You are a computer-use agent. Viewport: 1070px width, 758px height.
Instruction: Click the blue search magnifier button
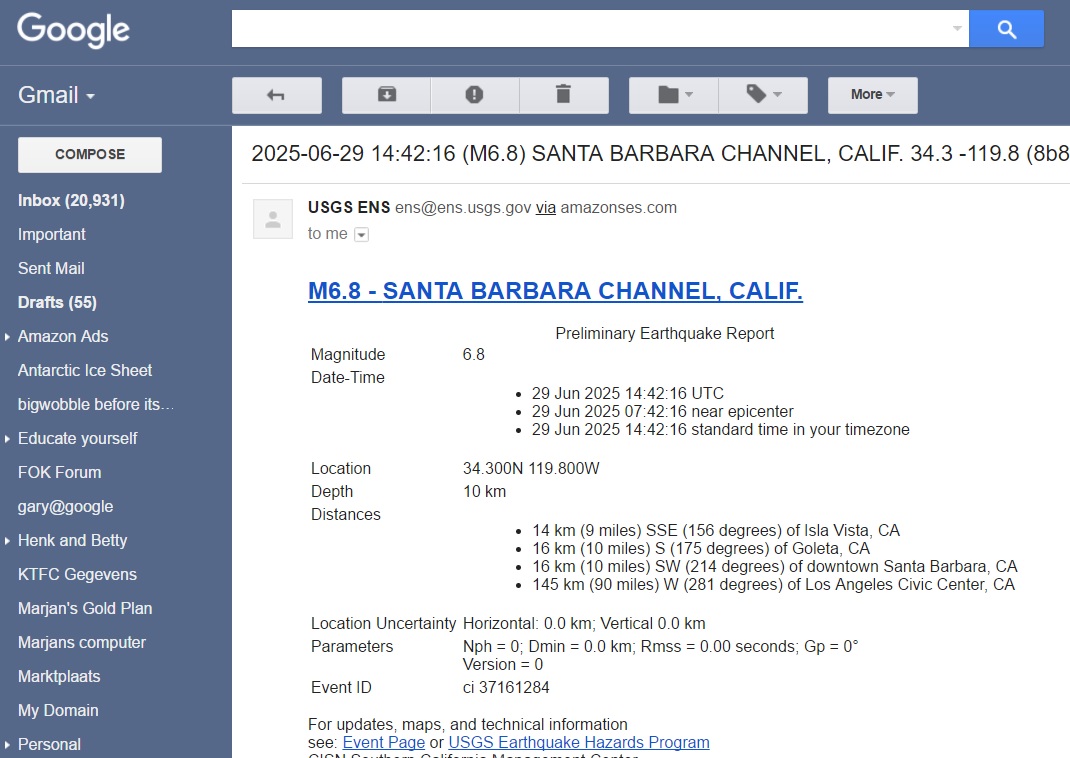pyautogui.click(x=1007, y=29)
